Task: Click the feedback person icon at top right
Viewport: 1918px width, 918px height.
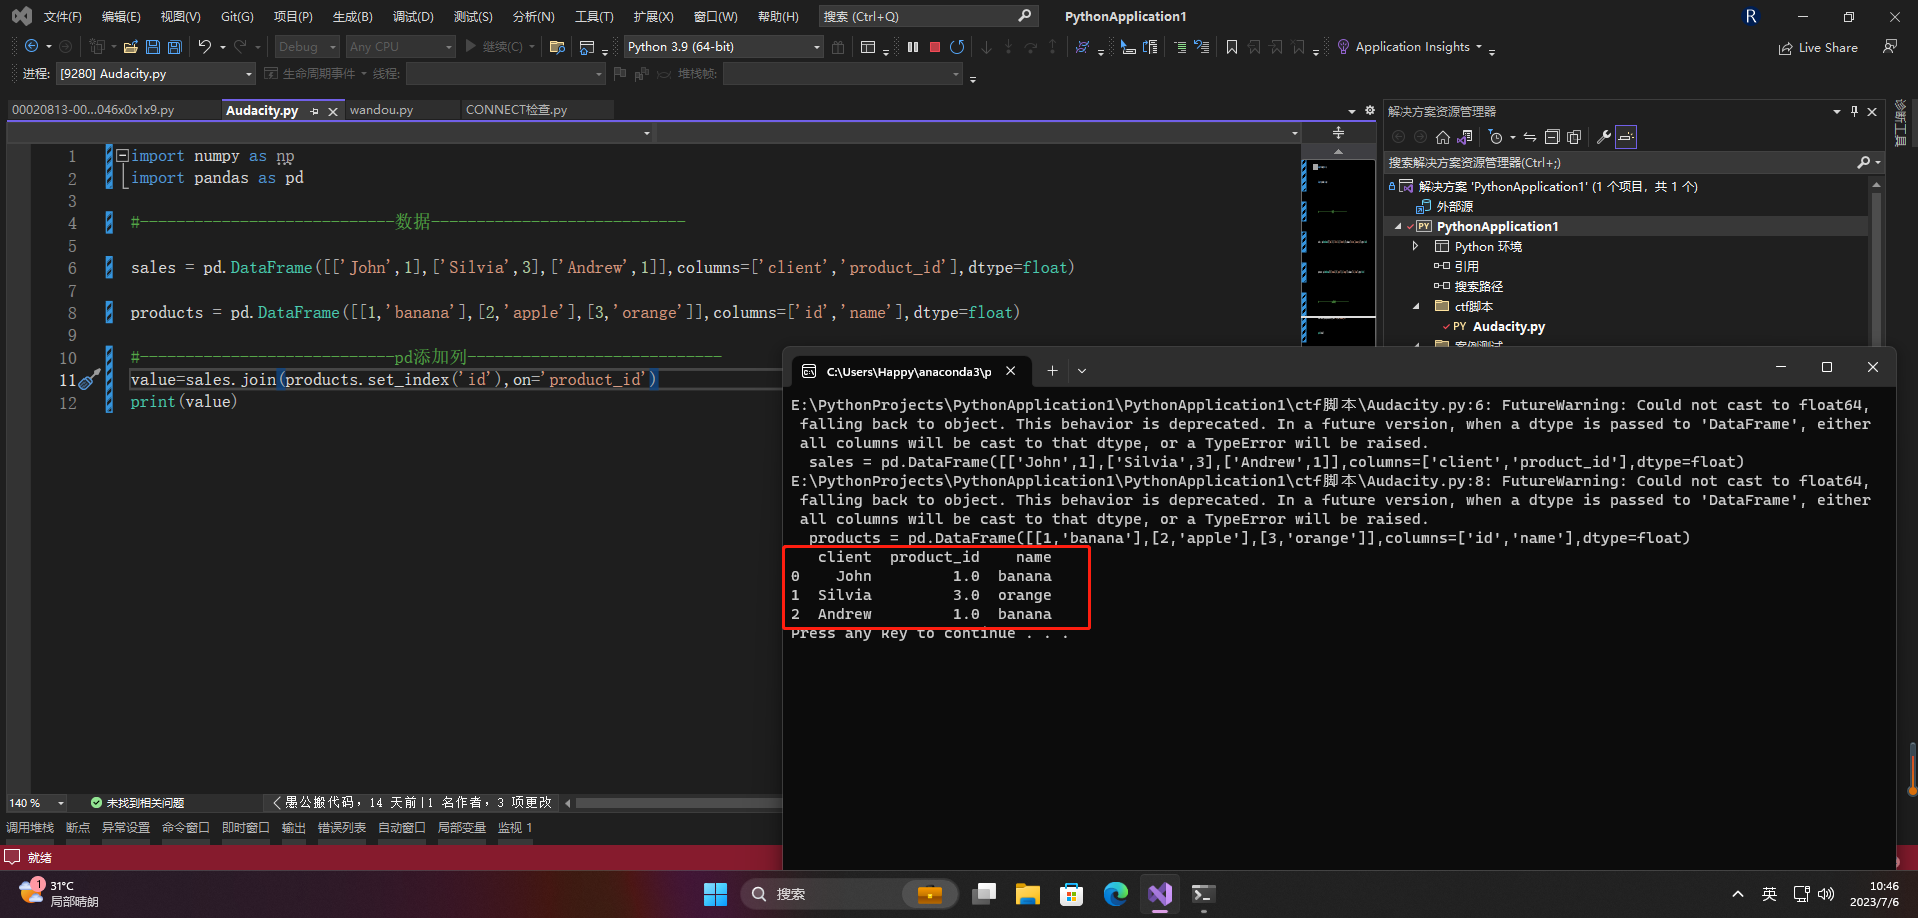Action: tap(1890, 47)
